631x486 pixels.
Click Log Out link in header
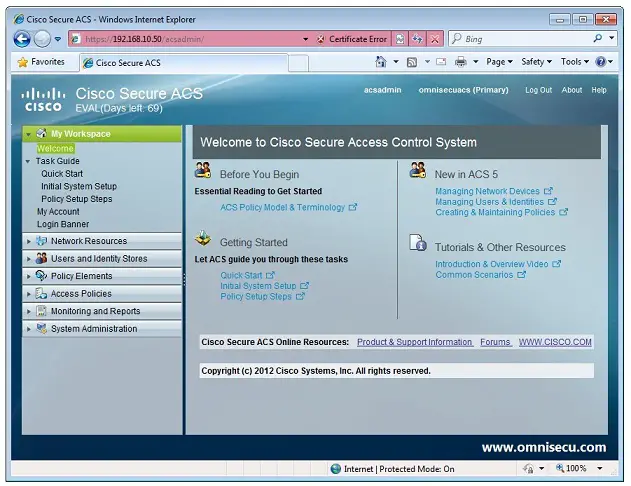[538, 90]
